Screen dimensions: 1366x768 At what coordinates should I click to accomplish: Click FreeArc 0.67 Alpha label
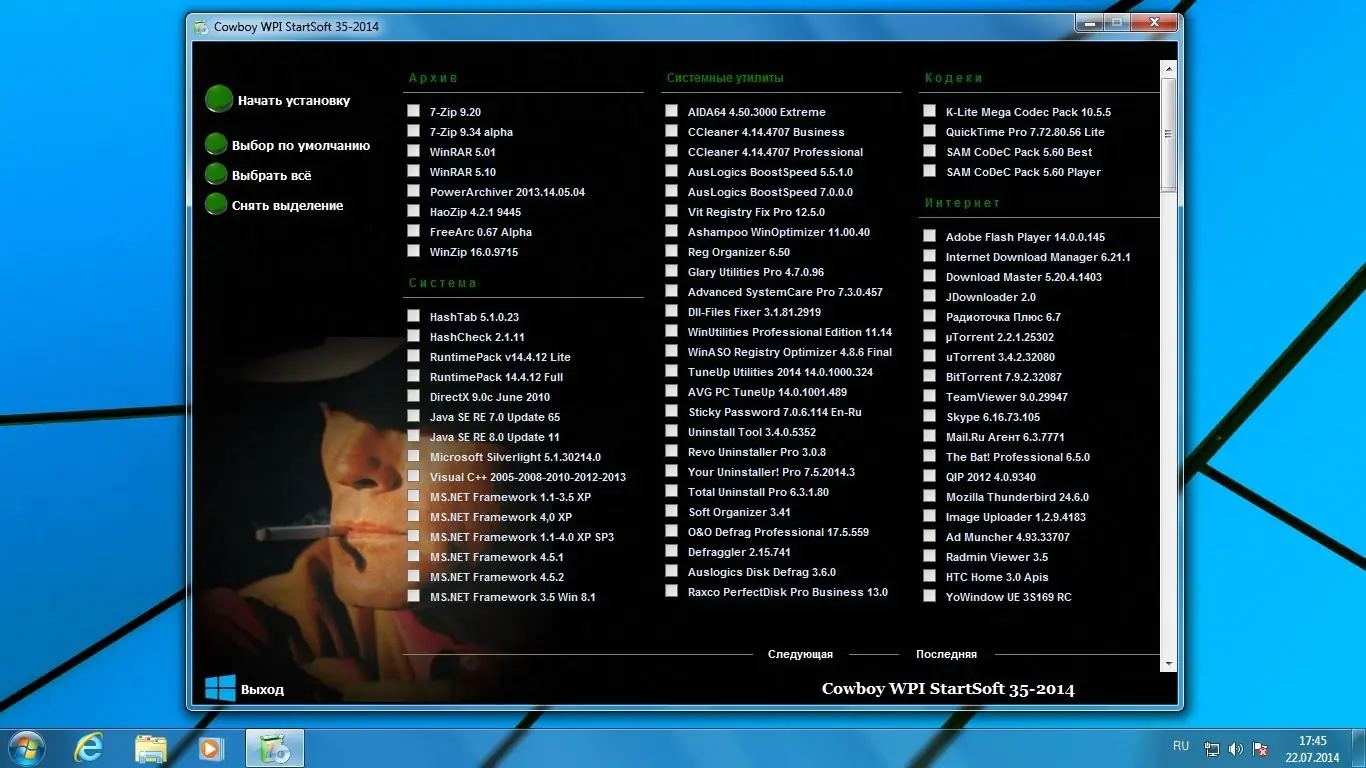point(481,232)
